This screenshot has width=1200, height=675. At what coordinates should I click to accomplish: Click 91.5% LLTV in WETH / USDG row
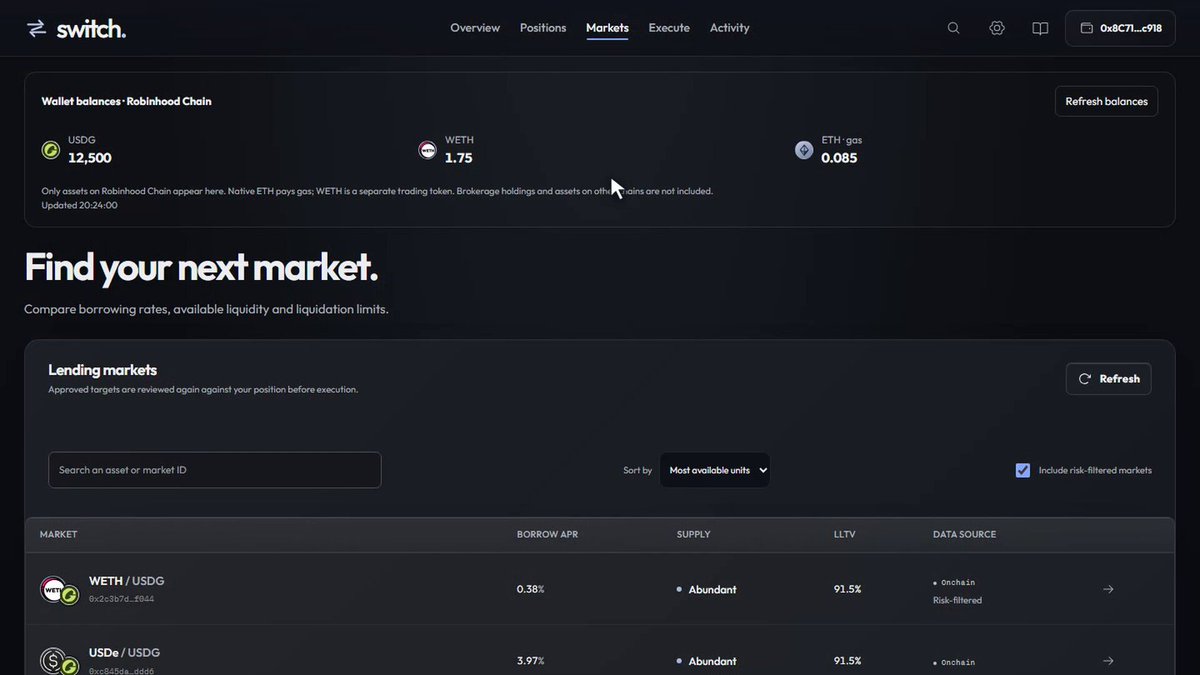coord(847,589)
